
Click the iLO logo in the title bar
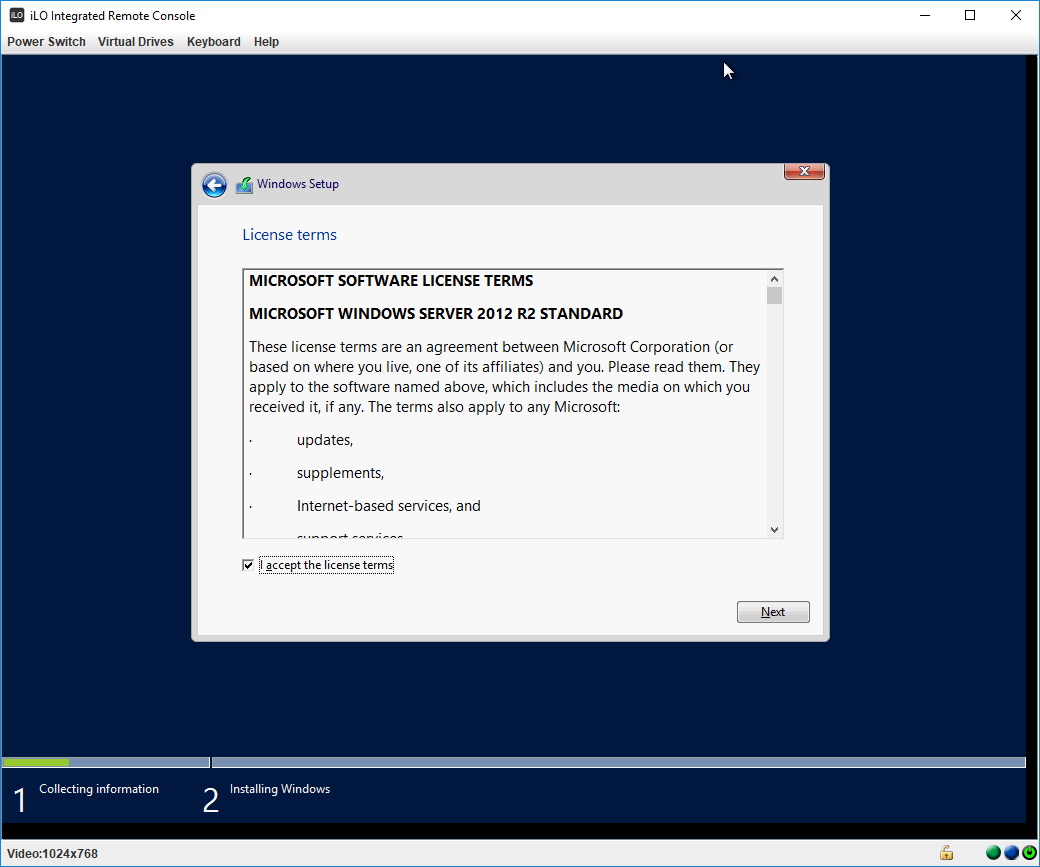(x=17, y=15)
